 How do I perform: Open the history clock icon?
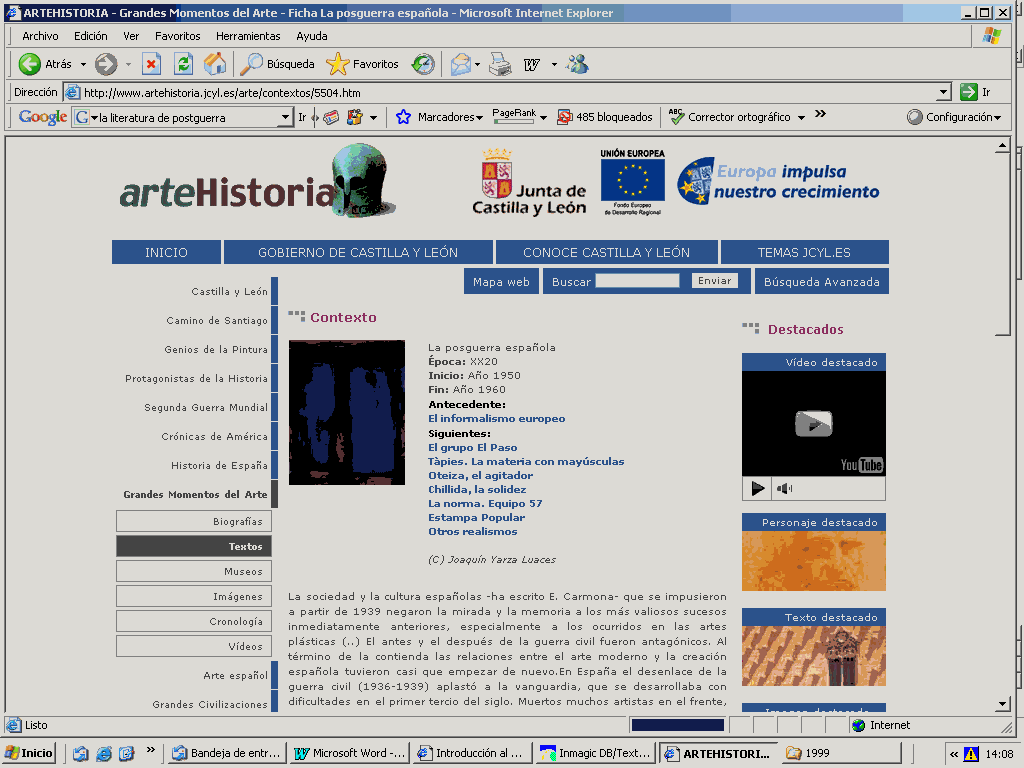tap(423, 64)
